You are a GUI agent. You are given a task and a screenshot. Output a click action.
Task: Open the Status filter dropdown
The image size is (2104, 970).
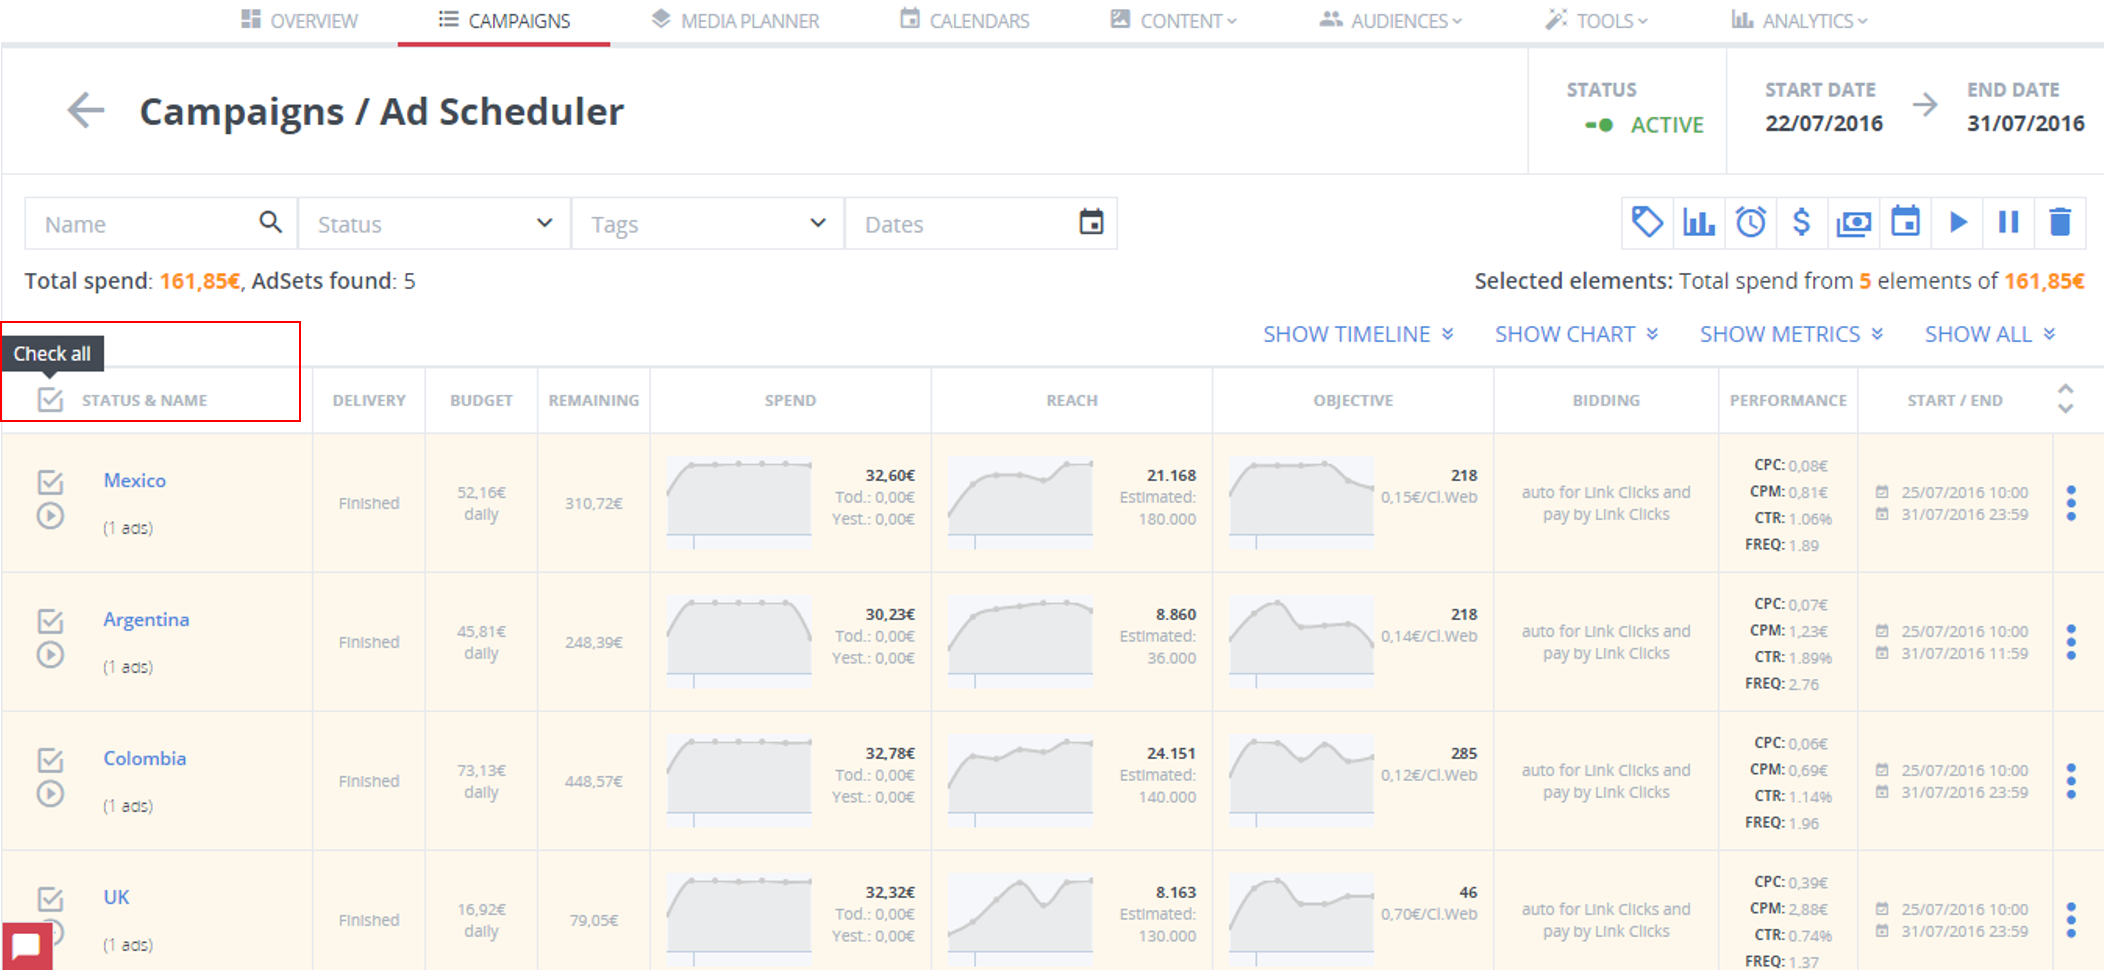(x=434, y=223)
